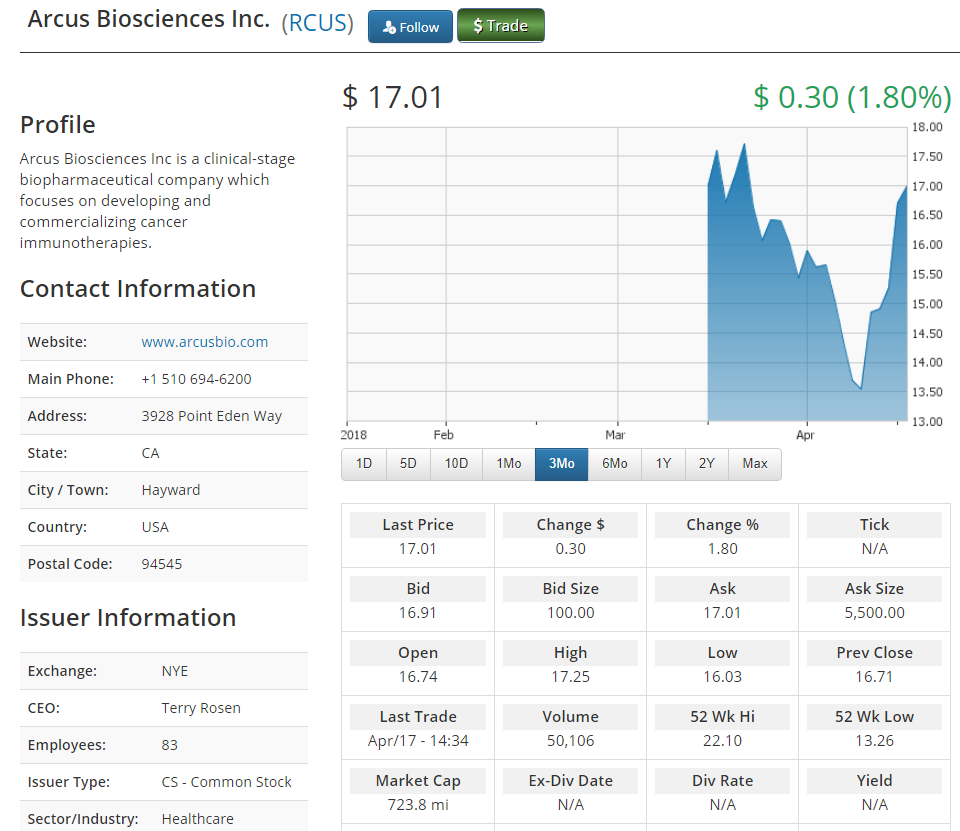This screenshot has width=960, height=831.
Task: Click the Ask Size value 5,500.00
Action: pyautogui.click(x=874, y=612)
